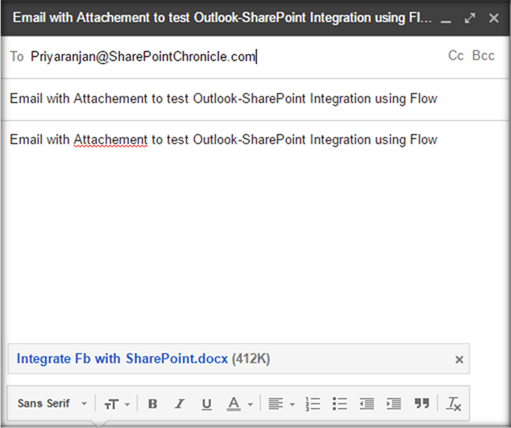
Task: Open the font size dropdown
Action: coord(117,404)
